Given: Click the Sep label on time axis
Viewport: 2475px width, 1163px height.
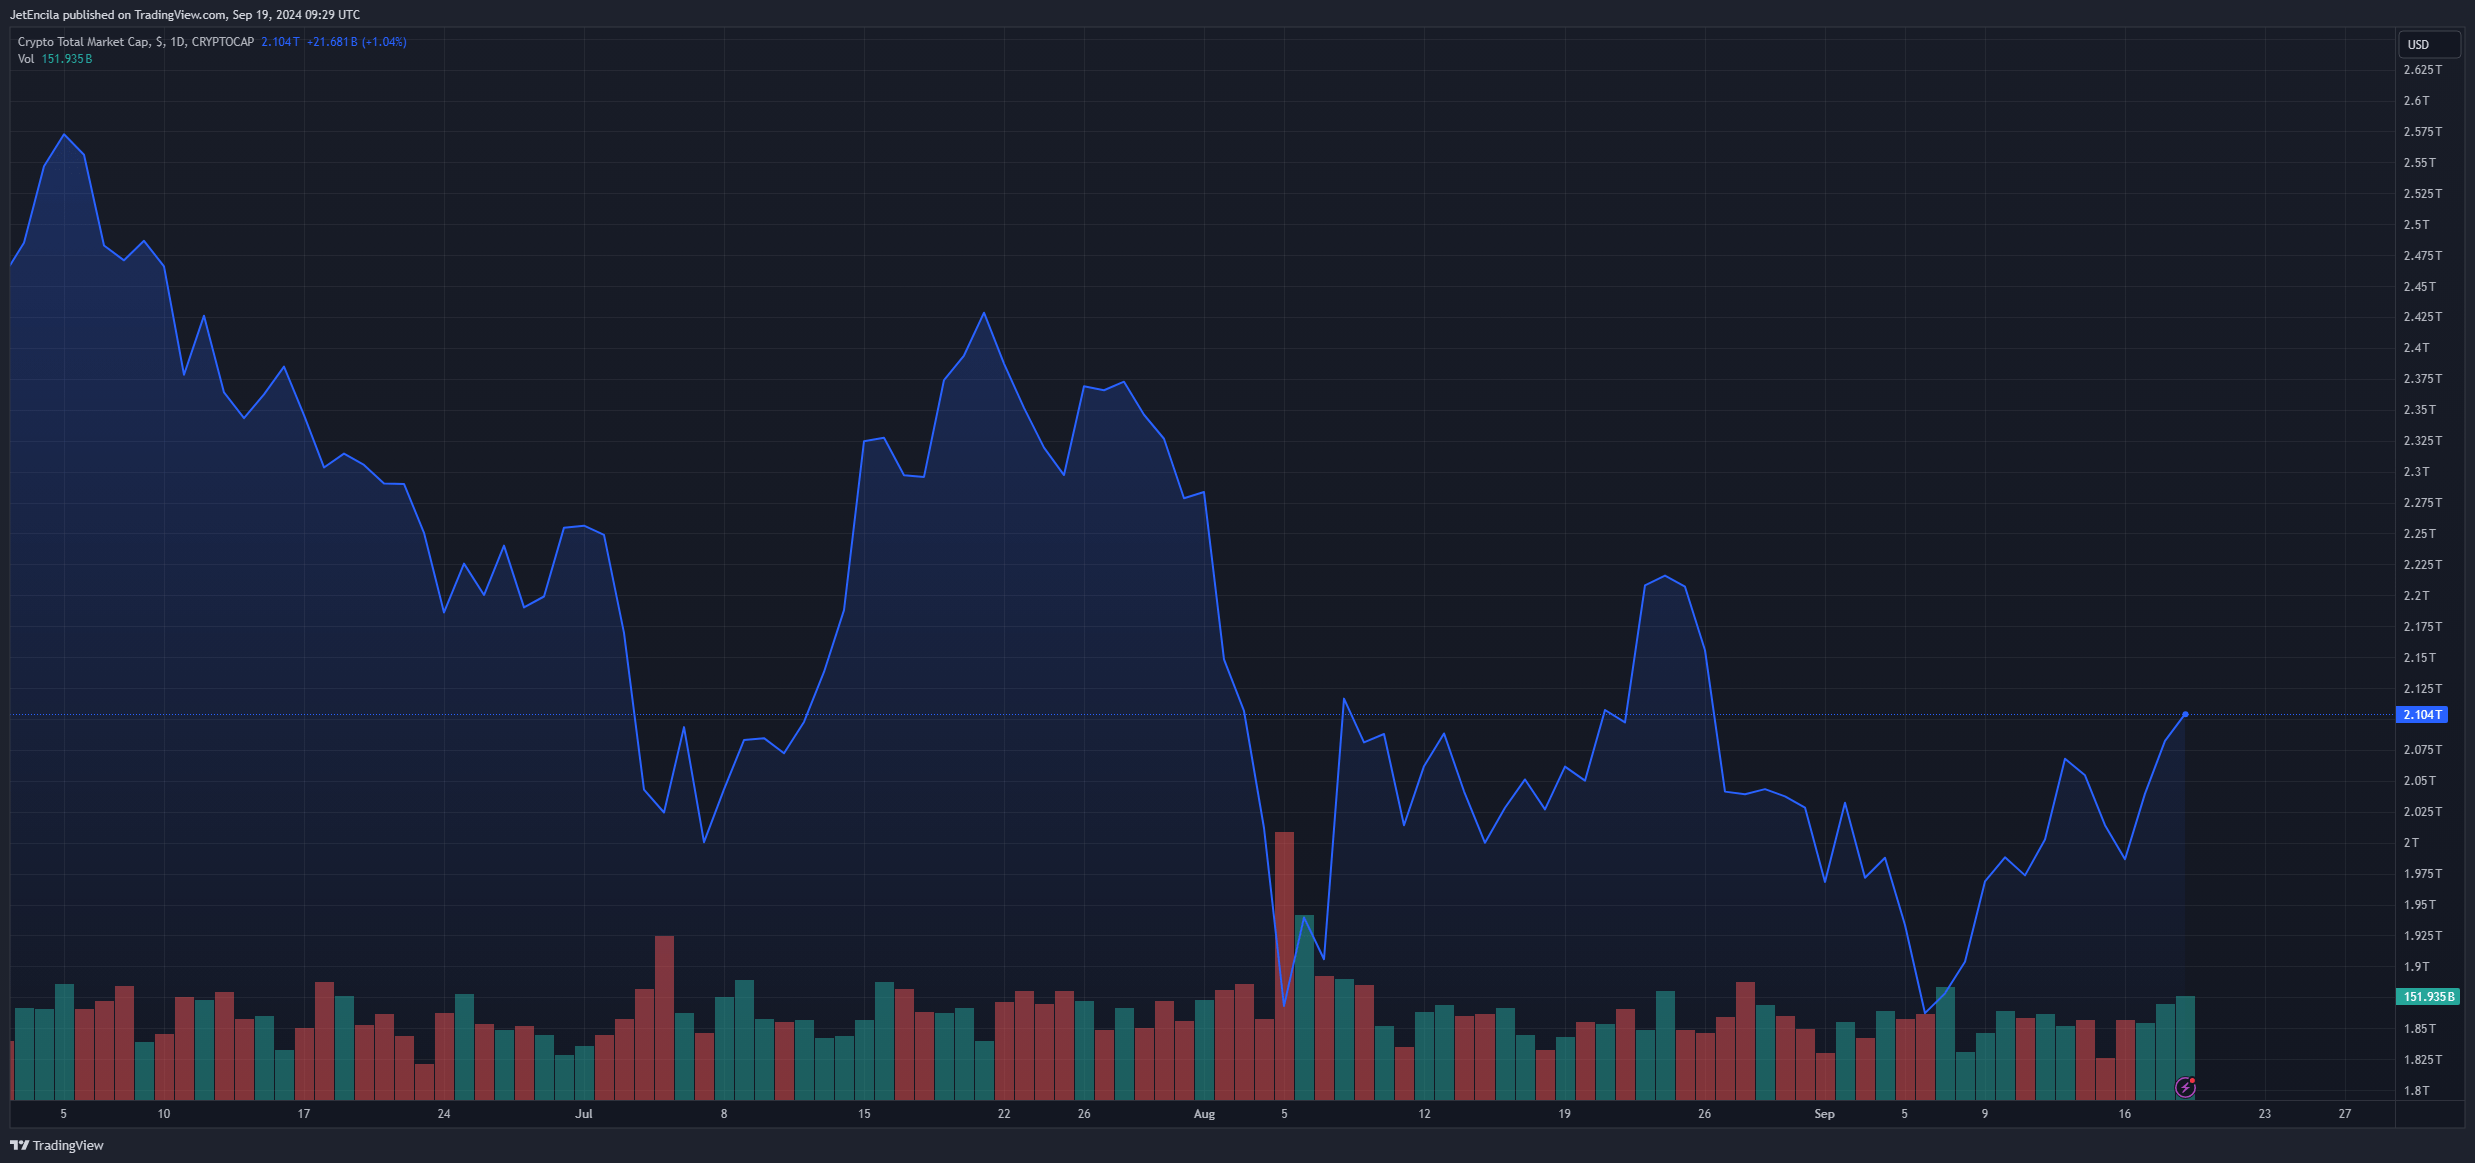Looking at the screenshot, I should 1825,1114.
